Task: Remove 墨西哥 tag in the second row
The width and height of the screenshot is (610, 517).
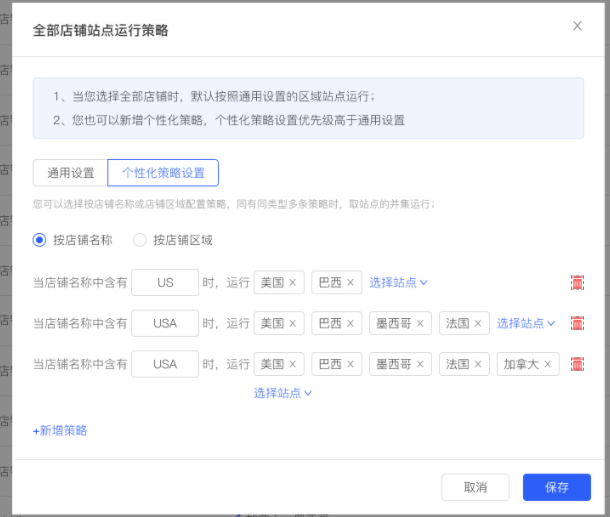Action: pos(420,323)
